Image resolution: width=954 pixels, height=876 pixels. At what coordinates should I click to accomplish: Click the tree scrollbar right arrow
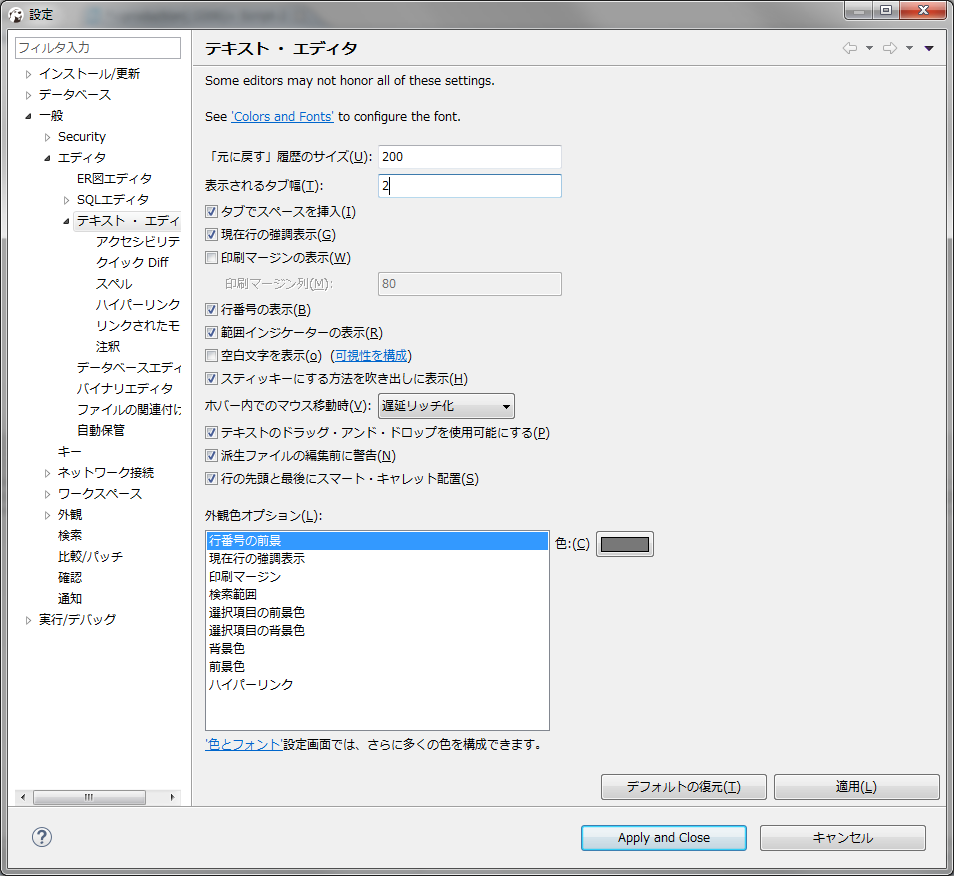[x=172, y=797]
